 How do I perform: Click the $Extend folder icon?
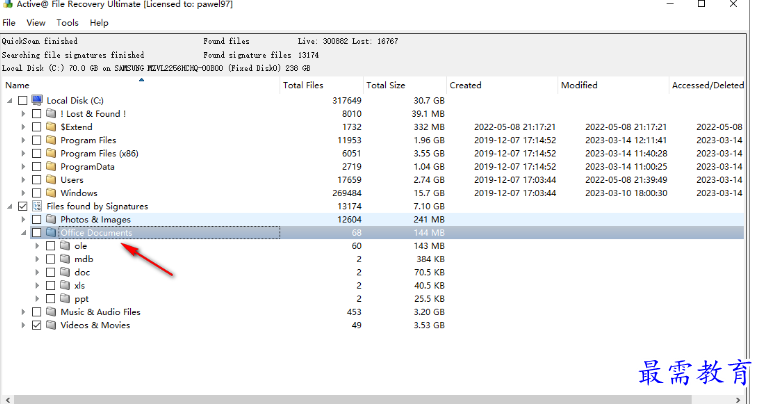pos(51,127)
